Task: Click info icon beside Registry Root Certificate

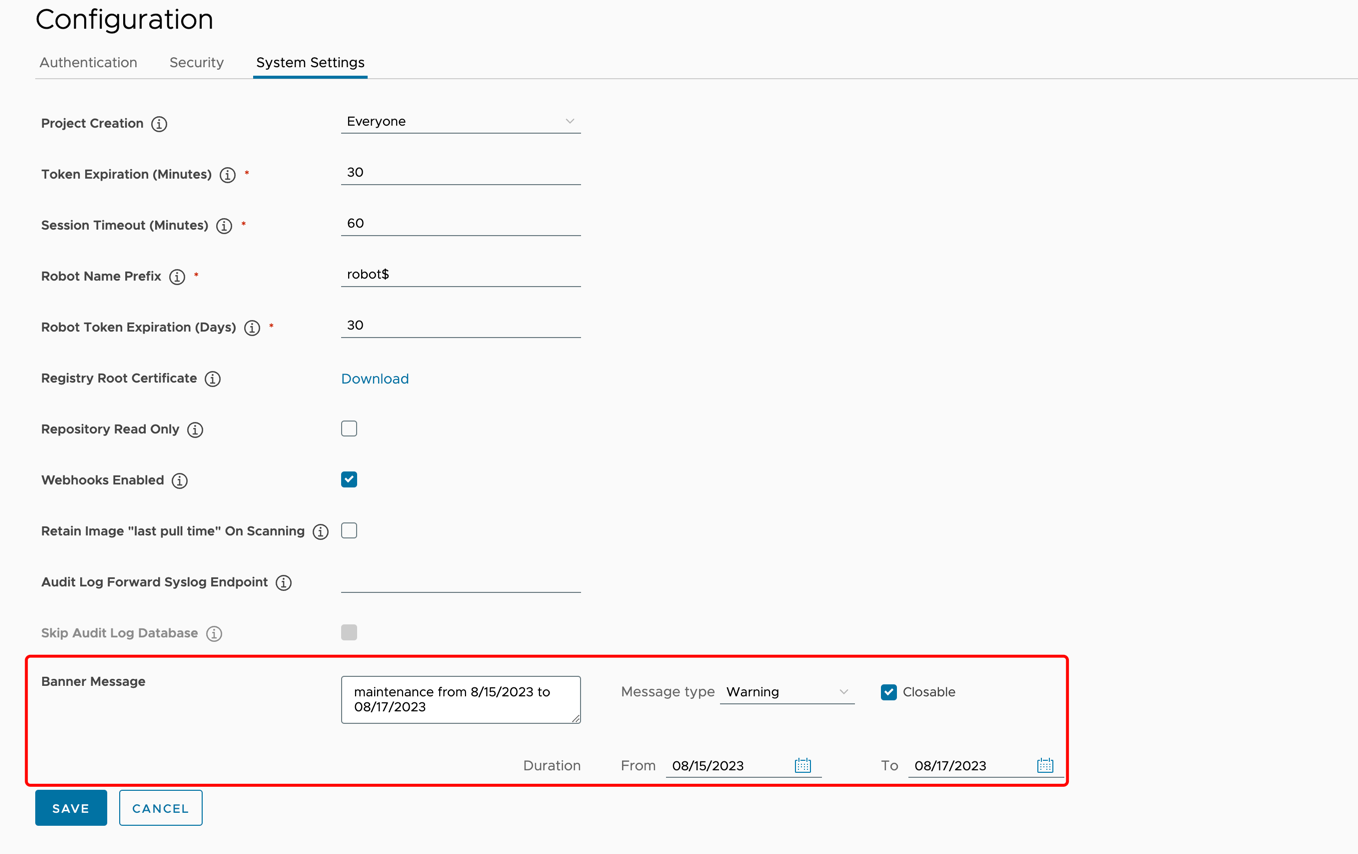Action: click(213, 379)
